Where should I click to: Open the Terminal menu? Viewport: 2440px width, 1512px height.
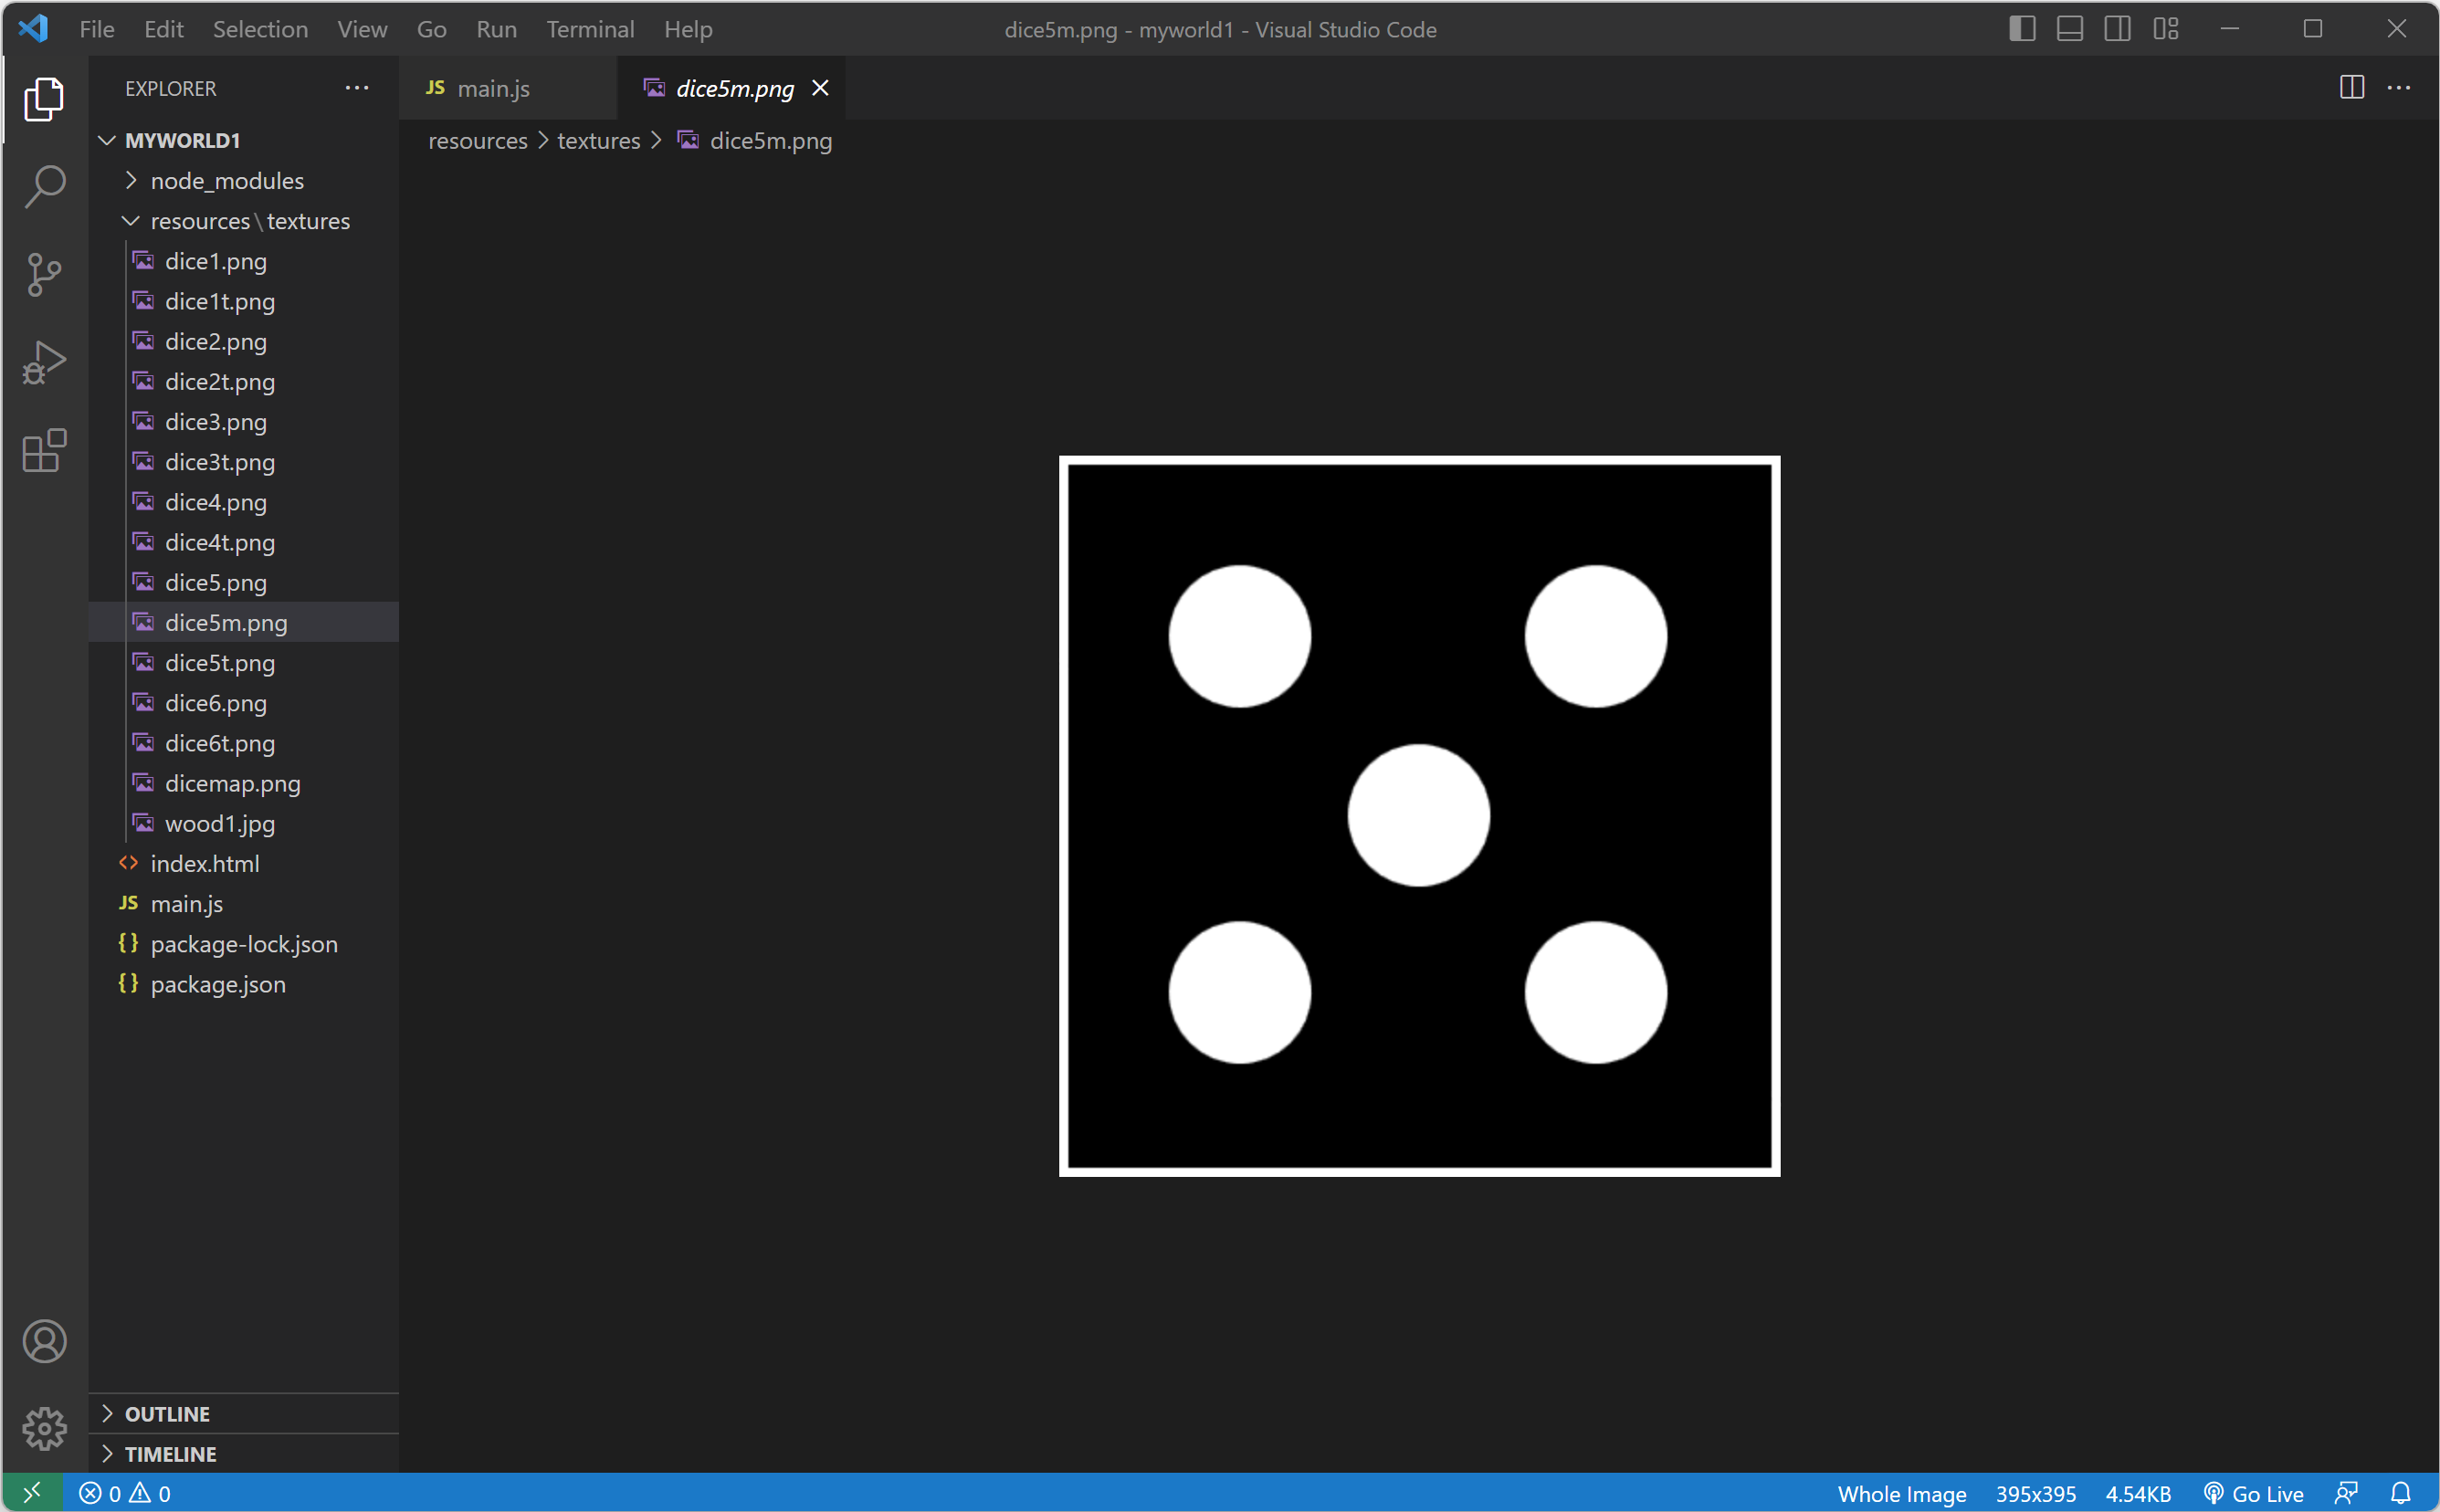coord(590,29)
